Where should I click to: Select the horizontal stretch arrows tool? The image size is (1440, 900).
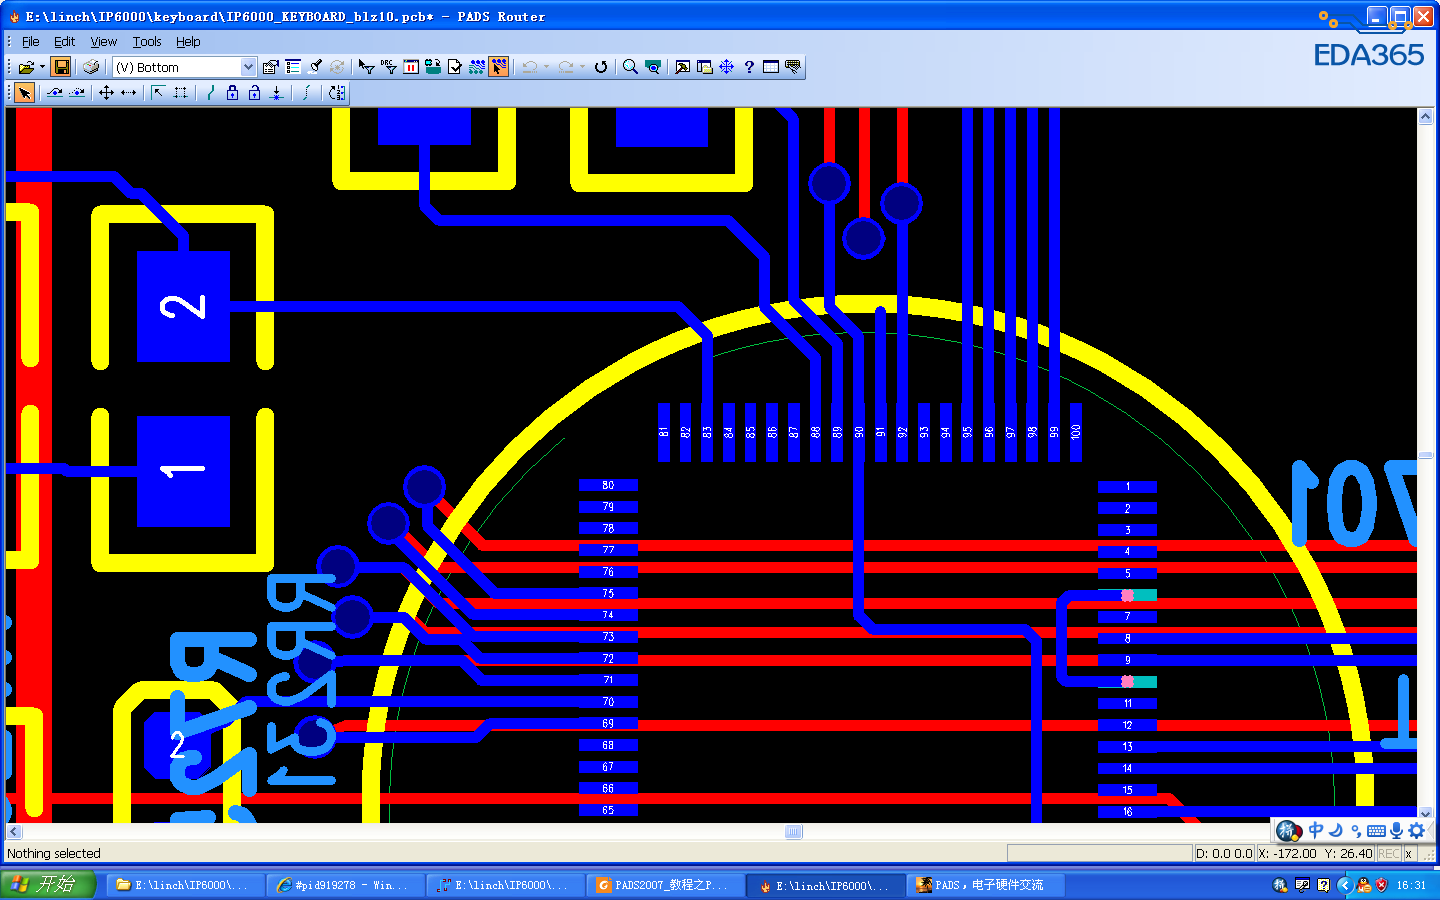(x=128, y=93)
